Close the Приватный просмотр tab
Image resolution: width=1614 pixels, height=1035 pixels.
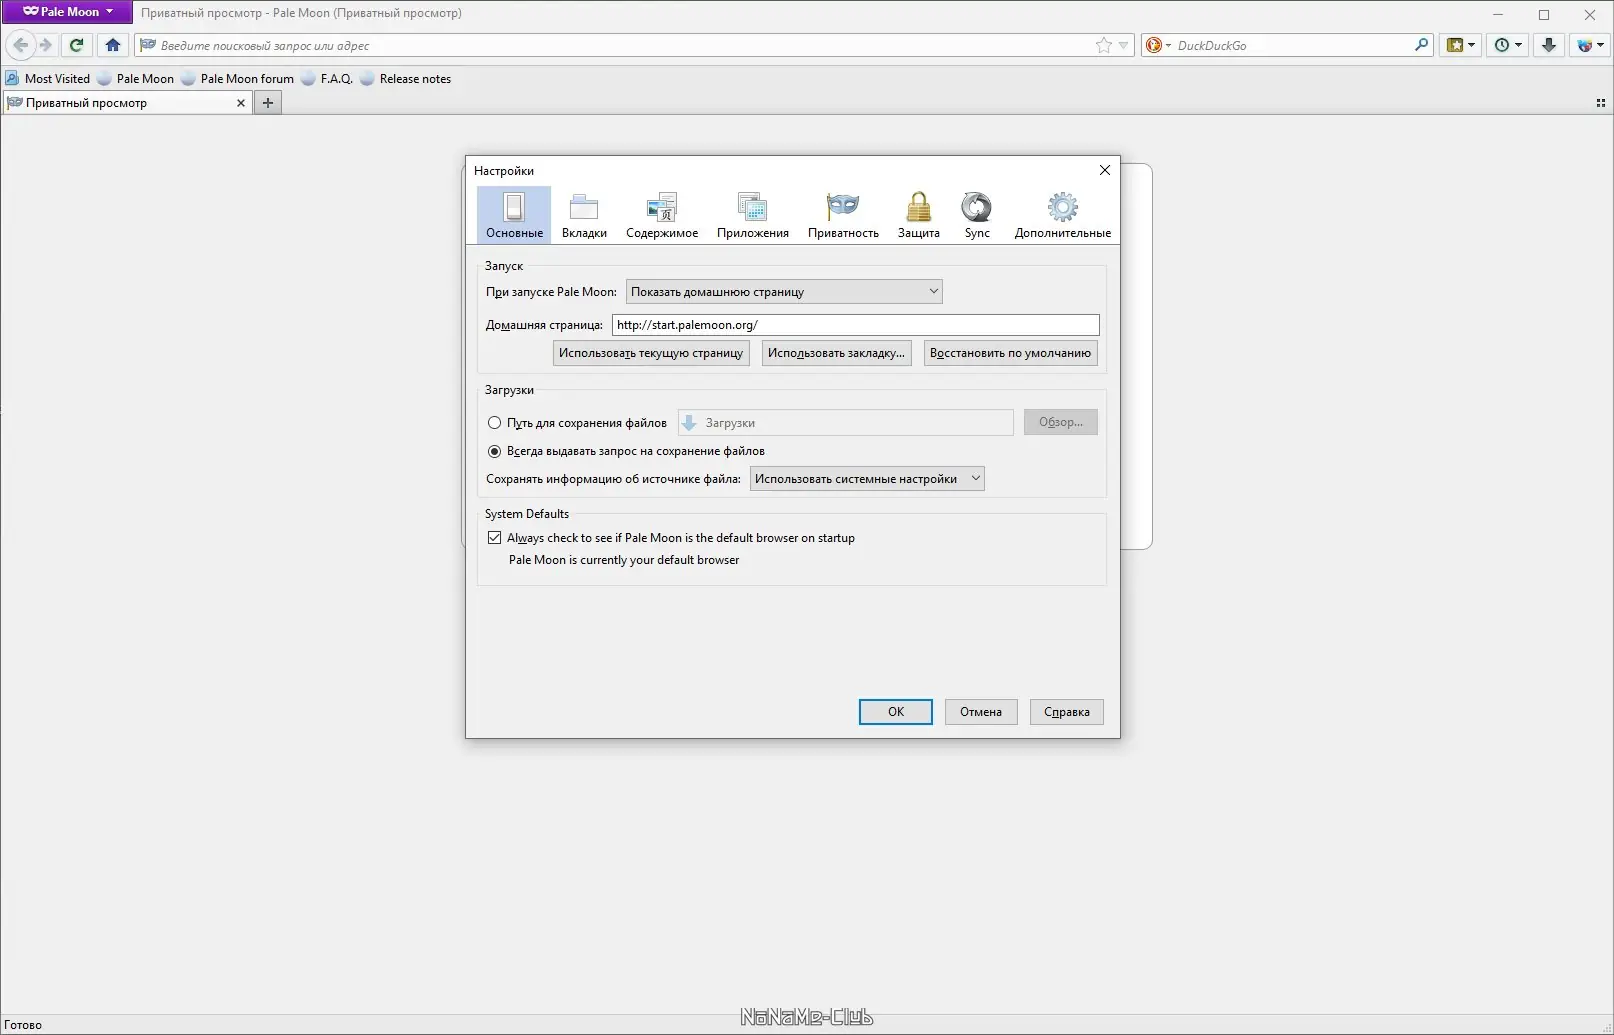point(241,103)
